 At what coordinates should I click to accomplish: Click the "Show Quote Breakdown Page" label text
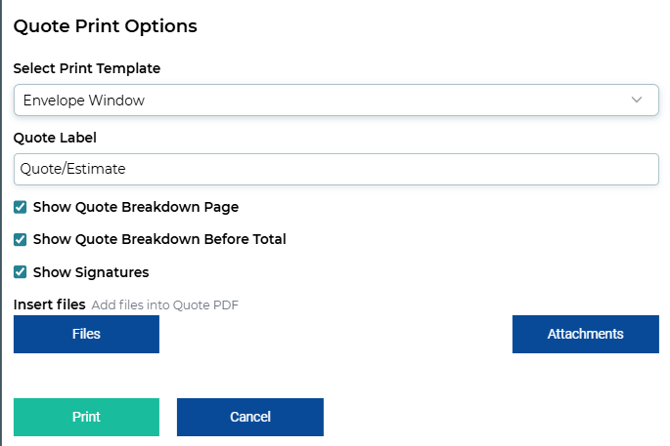(136, 207)
